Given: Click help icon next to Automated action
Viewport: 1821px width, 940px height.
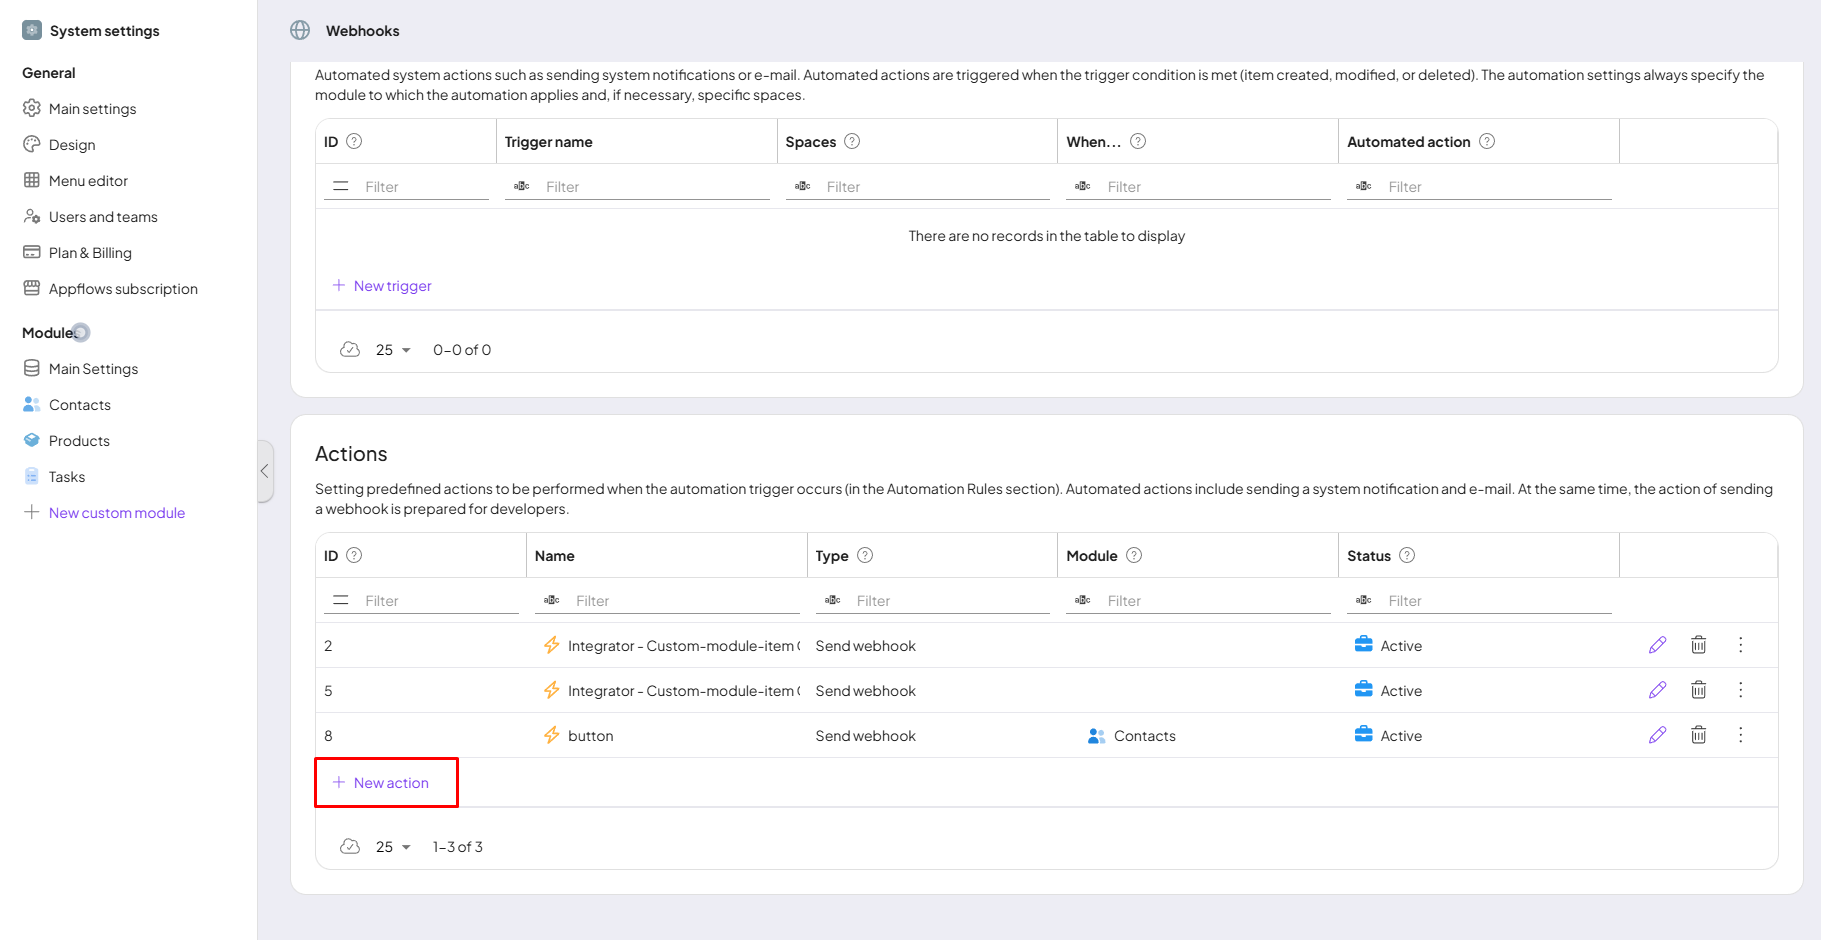Looking at the screenshot, I should click(1487, 142).
